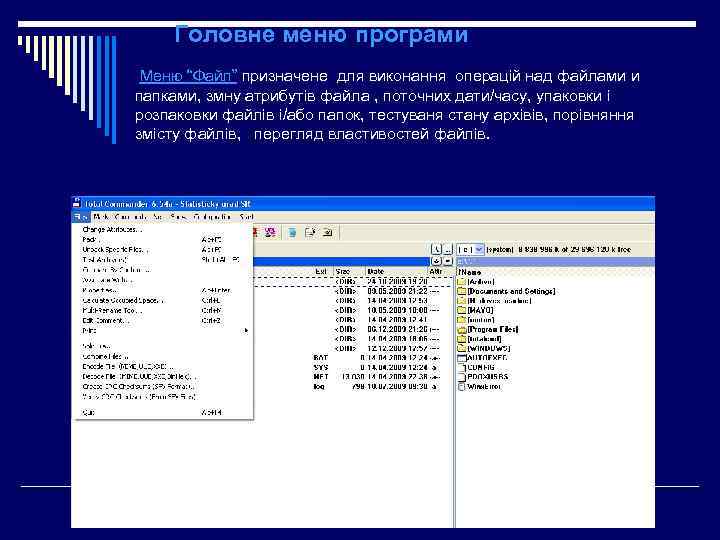The height and width of the screenshot is (540, 720).
Task: Click the notepad toolbar icon
Action: coord(310,232)
